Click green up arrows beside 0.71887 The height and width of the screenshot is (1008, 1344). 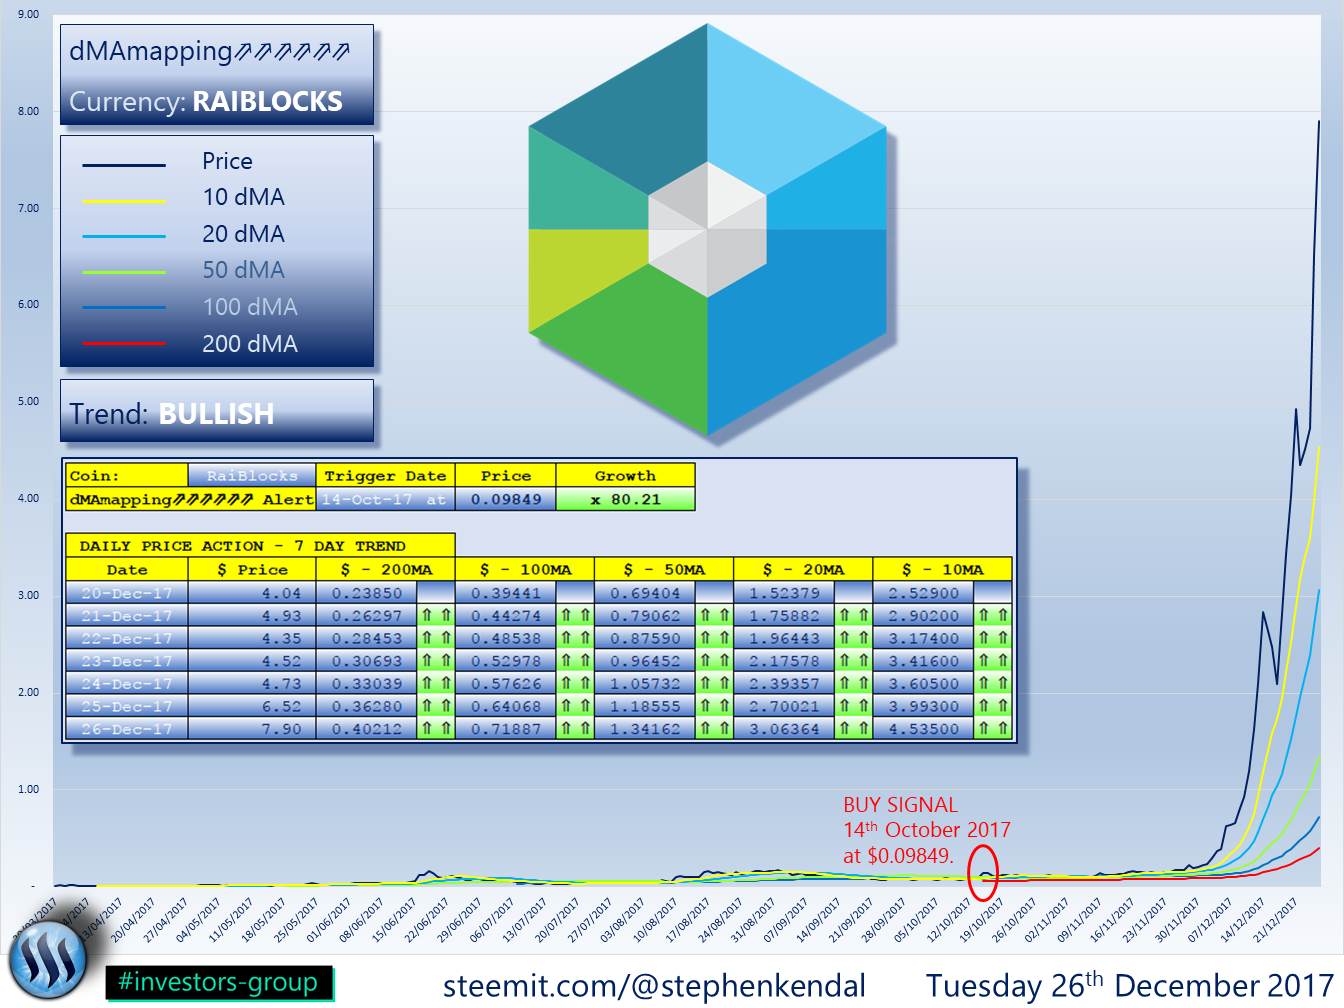click(575, 729)
